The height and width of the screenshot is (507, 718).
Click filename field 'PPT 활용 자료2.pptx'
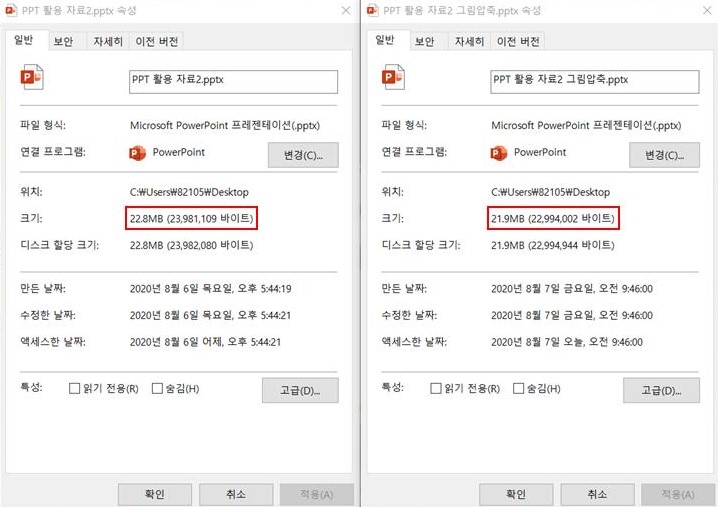(233, 81)
